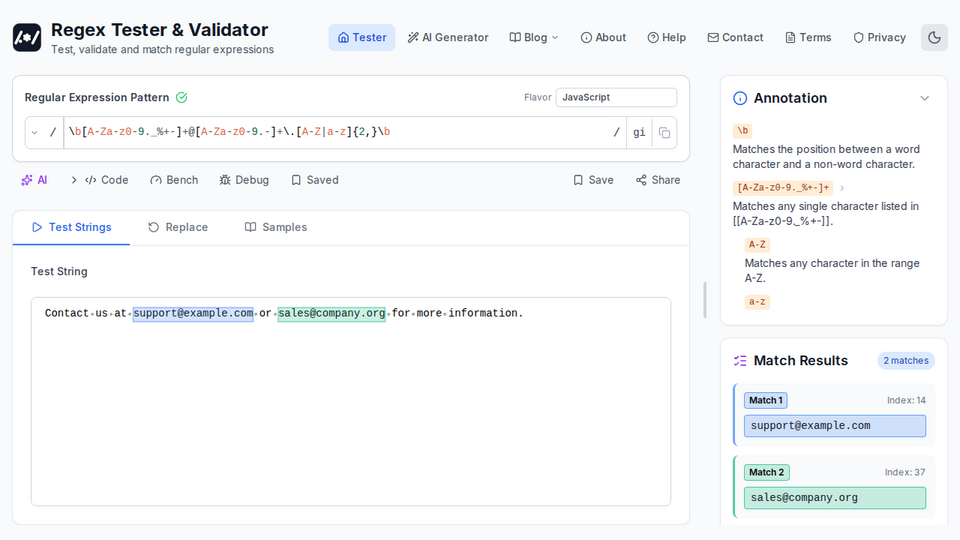Select the A-Z annotation token
The width and height of the screenshot is (960, 540).
click(x=757, y=245)
